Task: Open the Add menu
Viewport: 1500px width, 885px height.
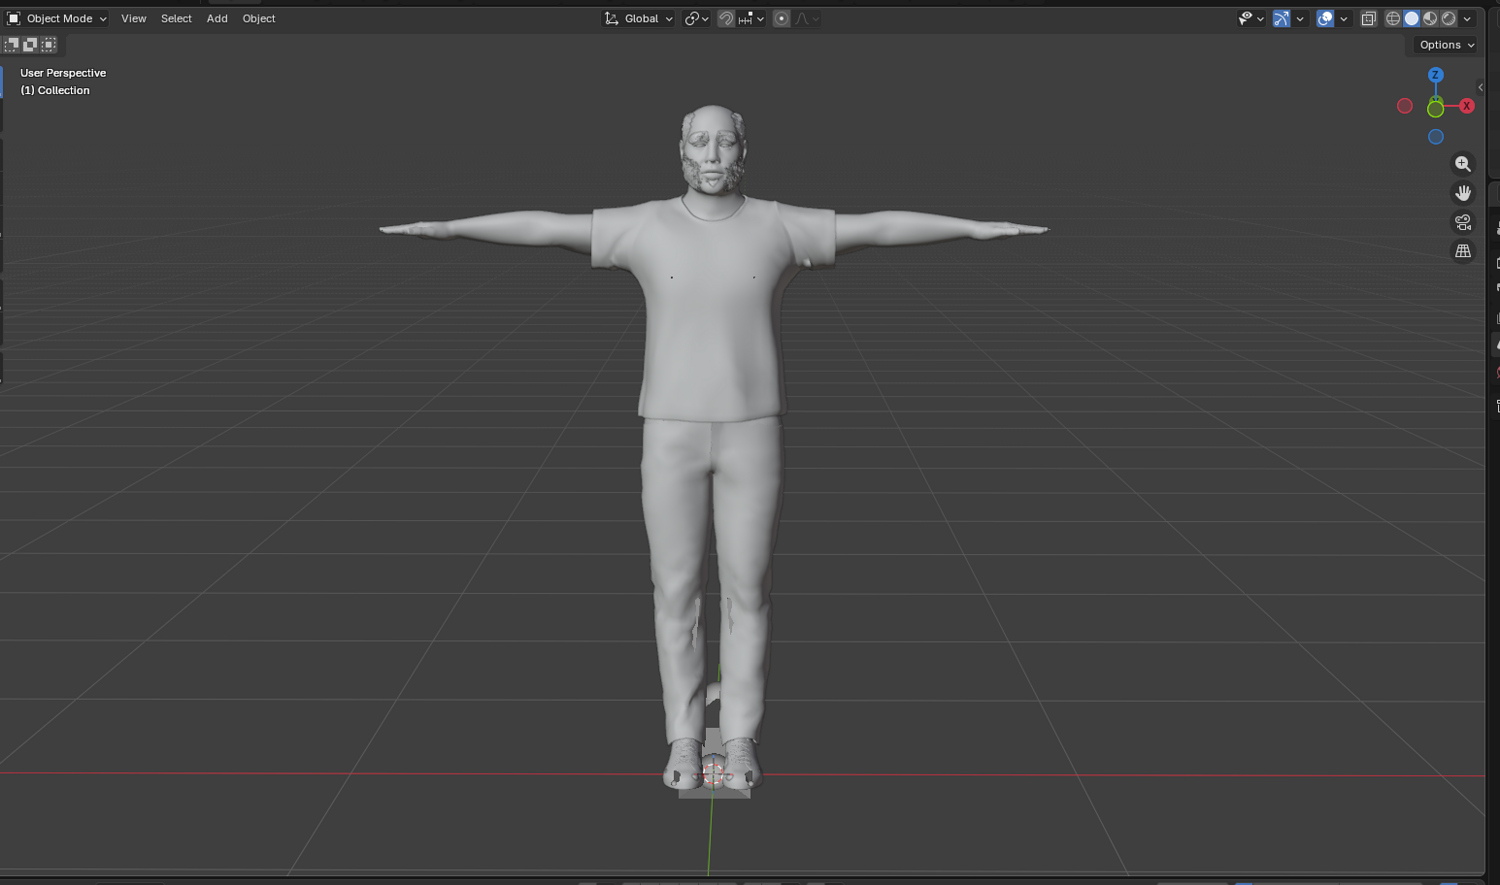Action: coord(217,18)
